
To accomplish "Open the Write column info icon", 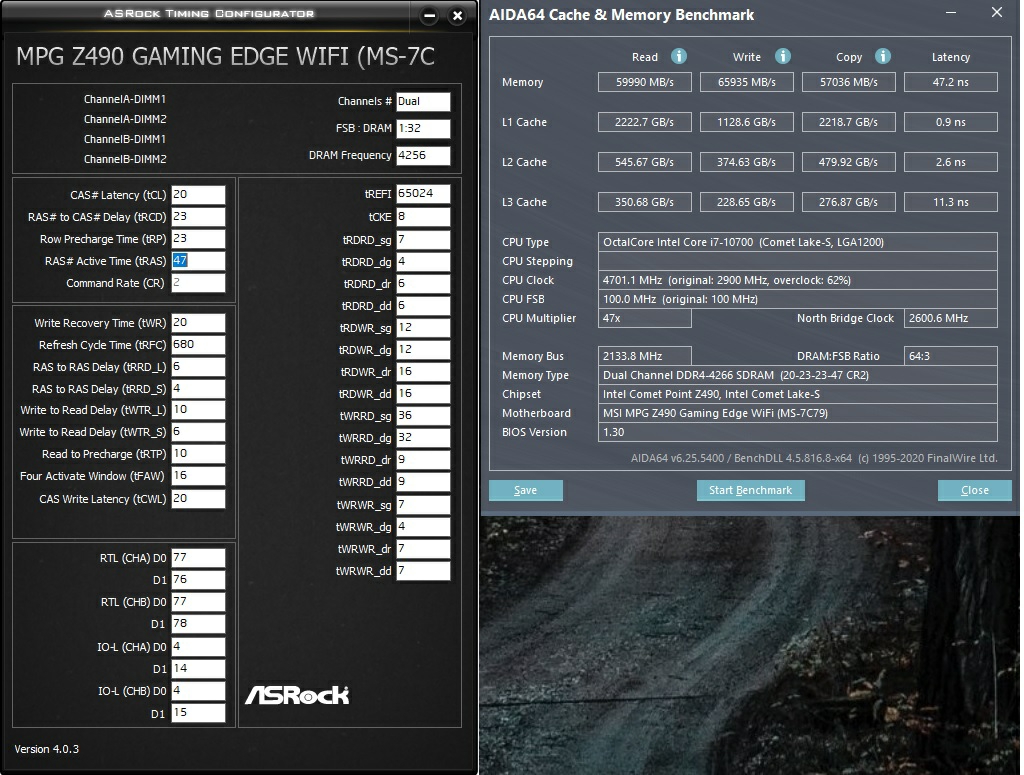I will 782,56.
